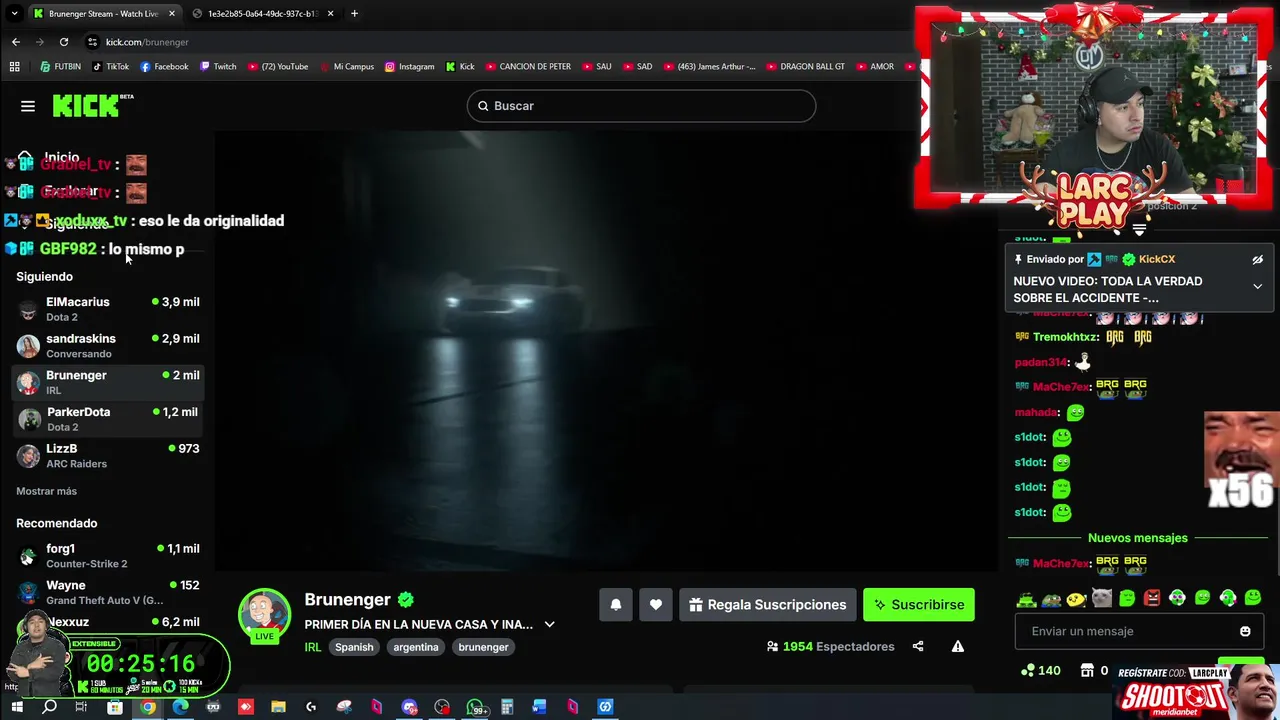Reload the page in Chrome
The height and width of the screenshot is (720, 1280).
pos(64,42)
